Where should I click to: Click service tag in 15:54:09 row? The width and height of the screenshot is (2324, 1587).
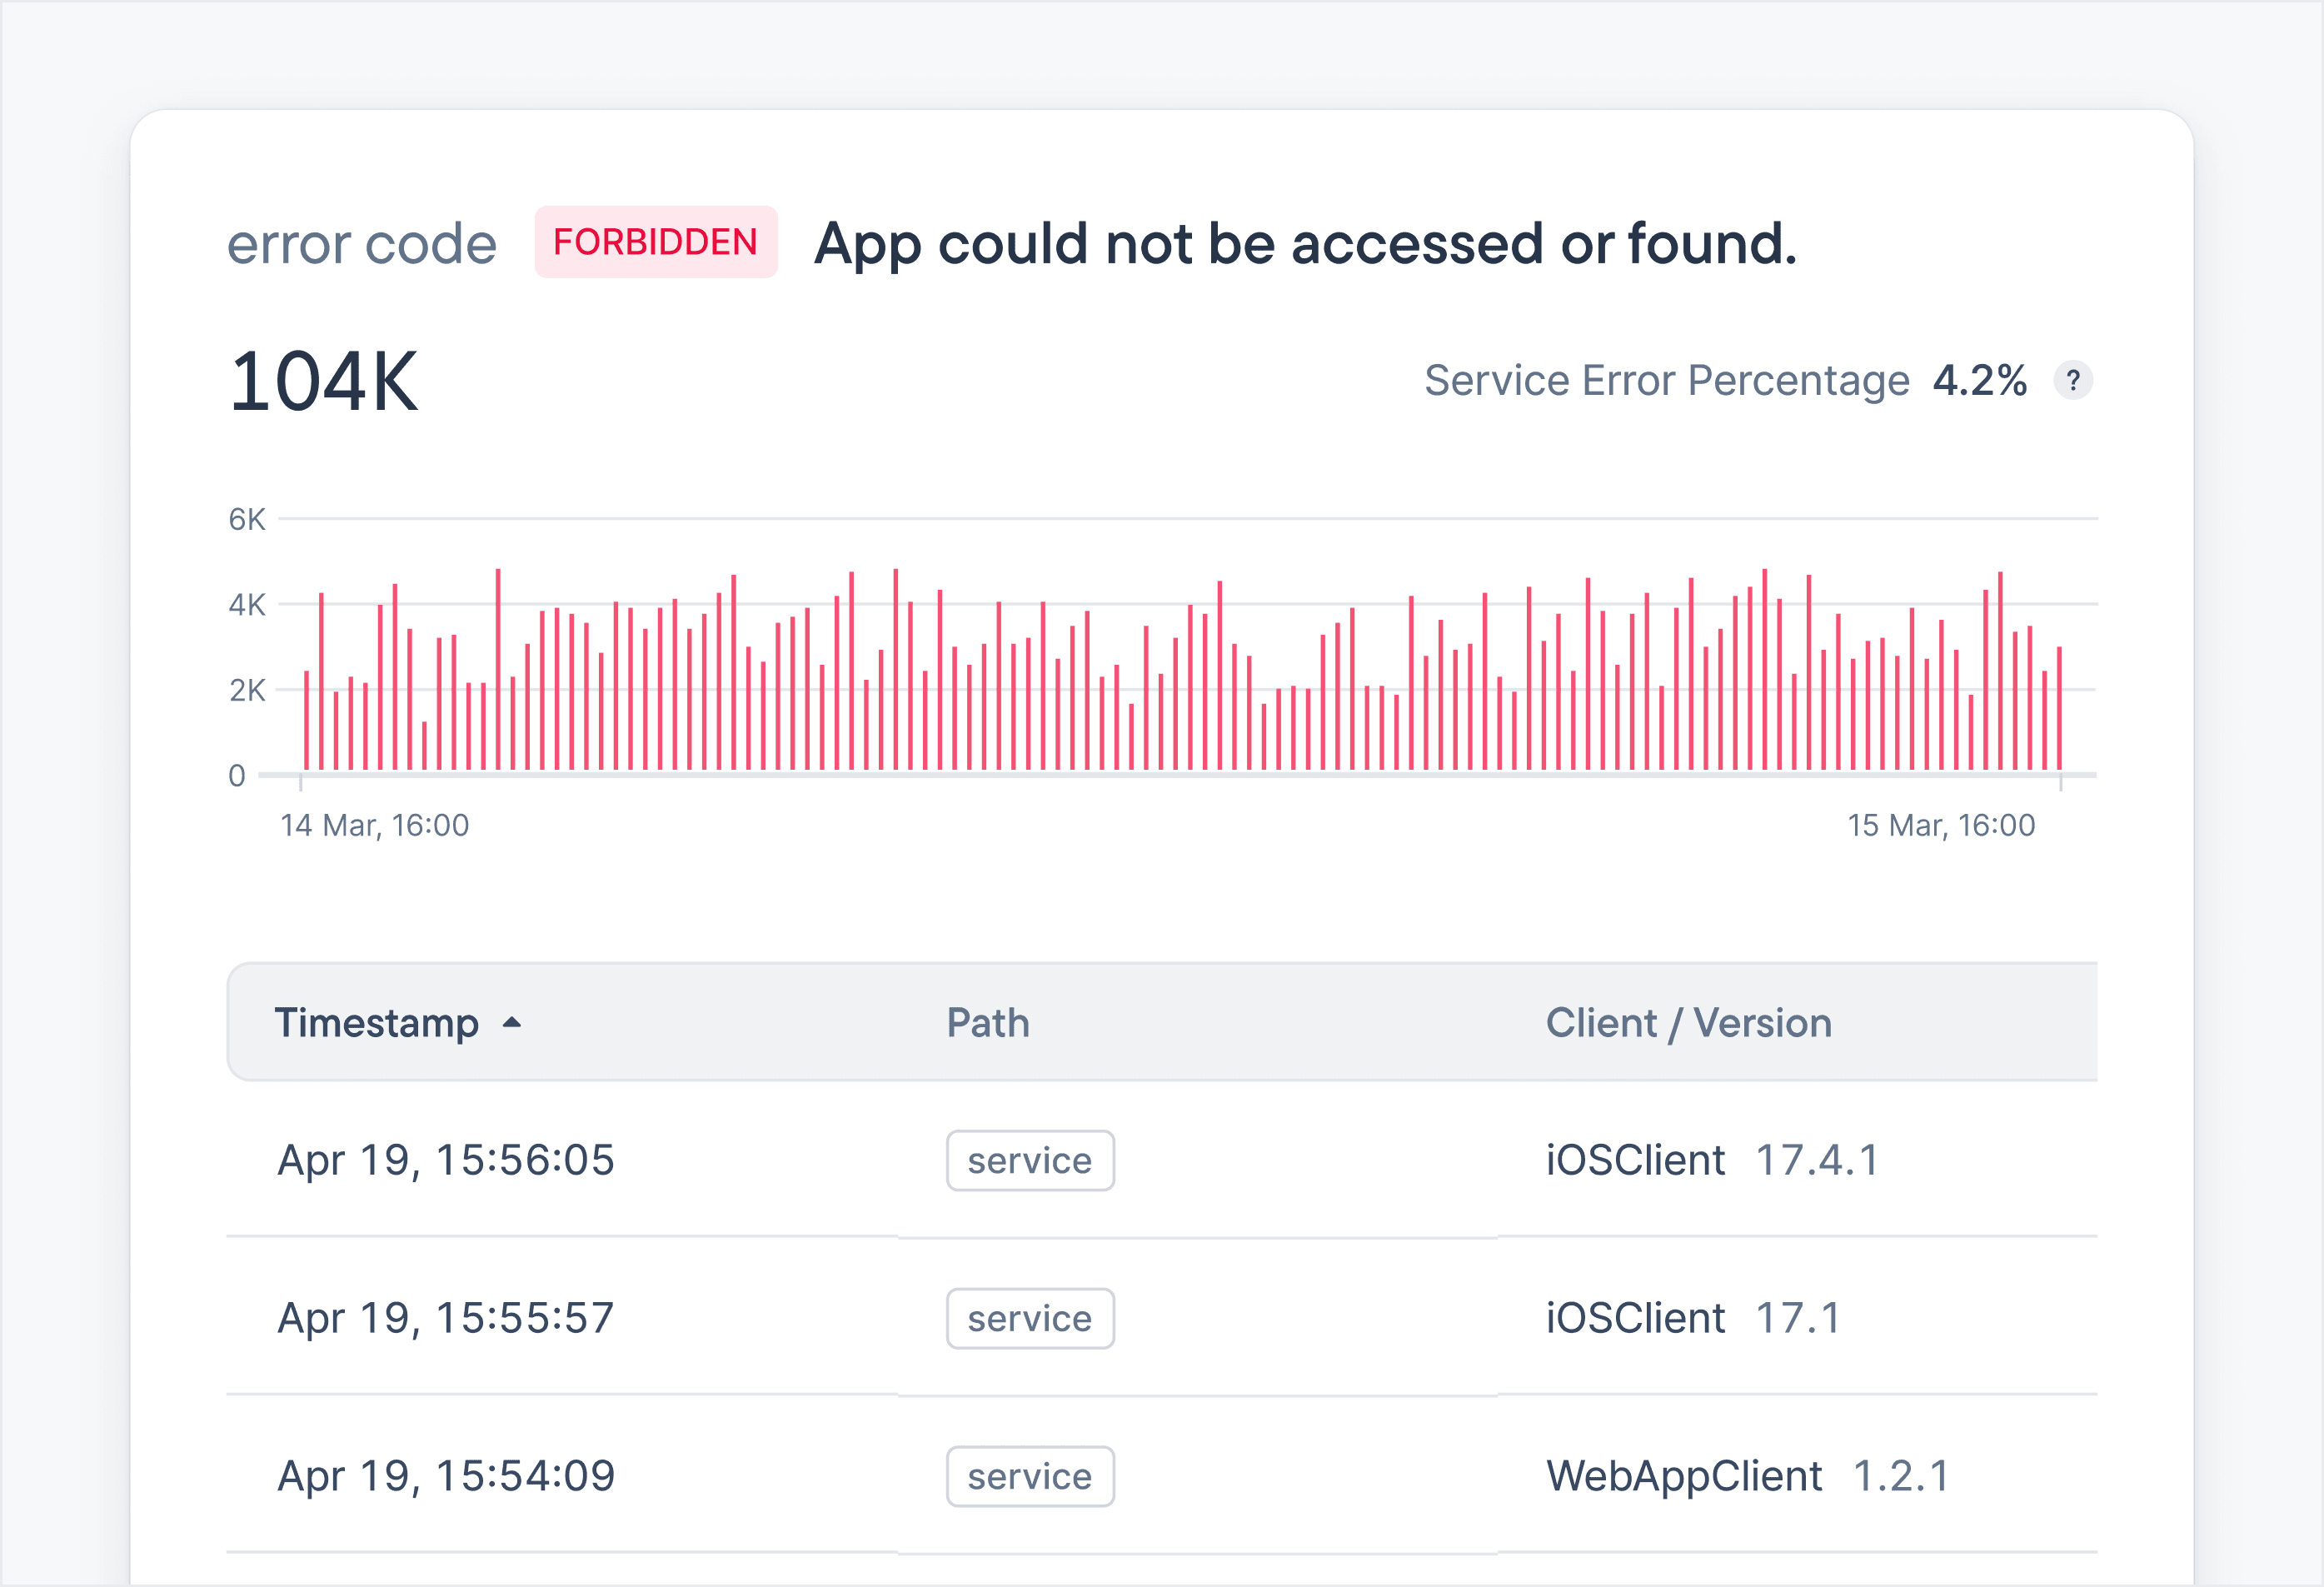[x=1029, y=1476]
